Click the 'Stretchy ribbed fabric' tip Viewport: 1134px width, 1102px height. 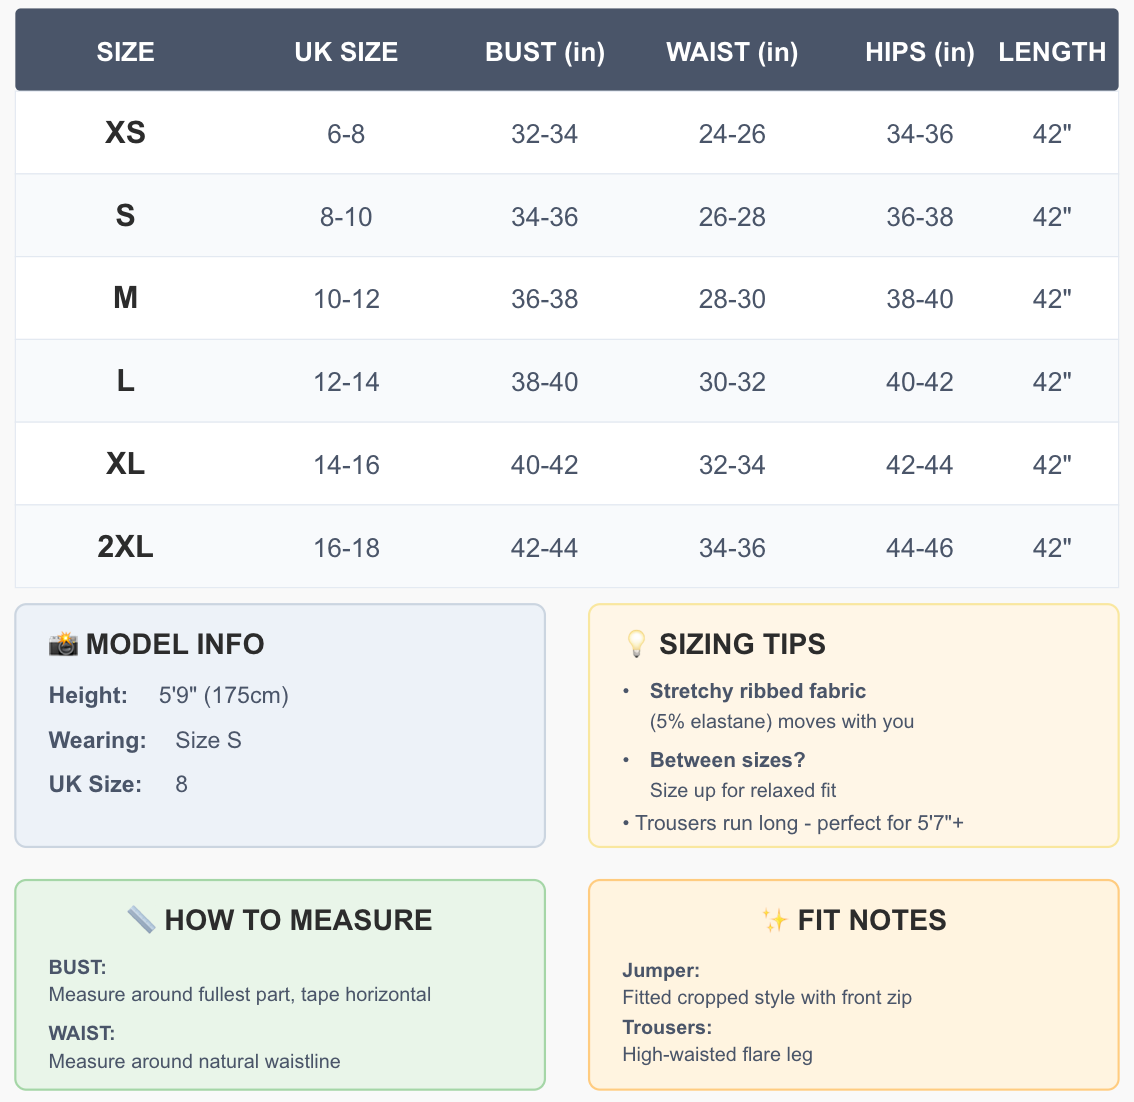point(757,691)
